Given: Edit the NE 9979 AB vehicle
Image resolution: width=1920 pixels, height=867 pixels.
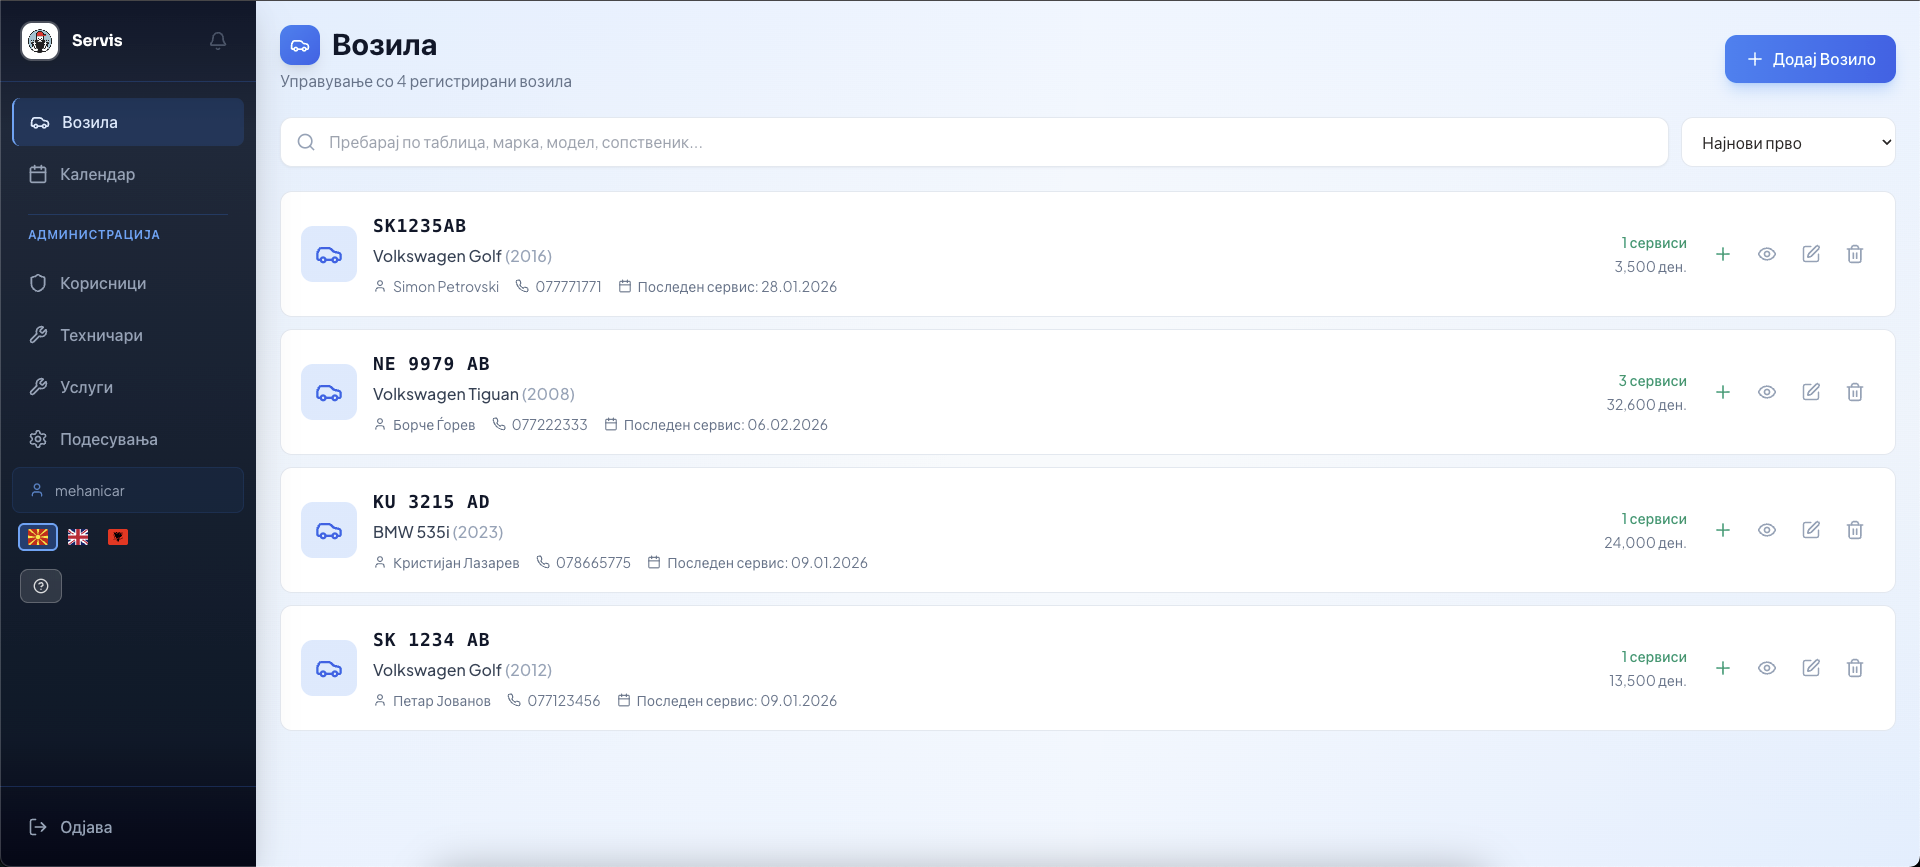Looking at the screenshot, I should 1811,392.
